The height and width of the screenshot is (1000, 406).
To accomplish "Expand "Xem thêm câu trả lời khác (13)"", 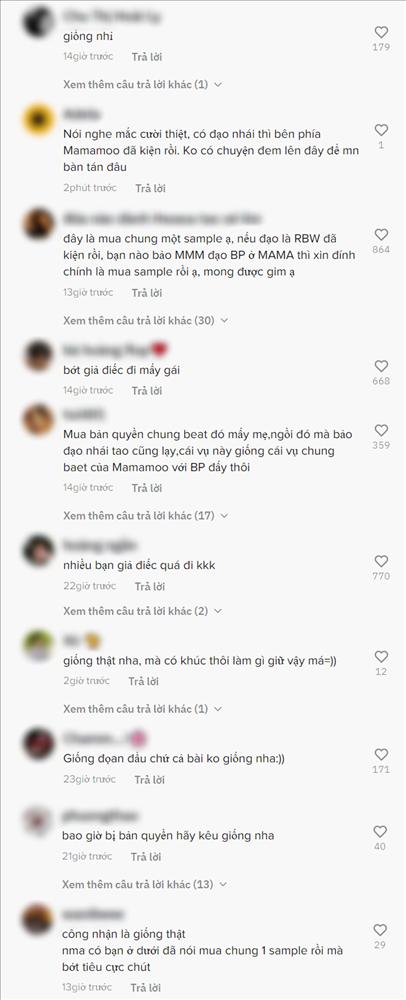I will [x=145, y=885].
